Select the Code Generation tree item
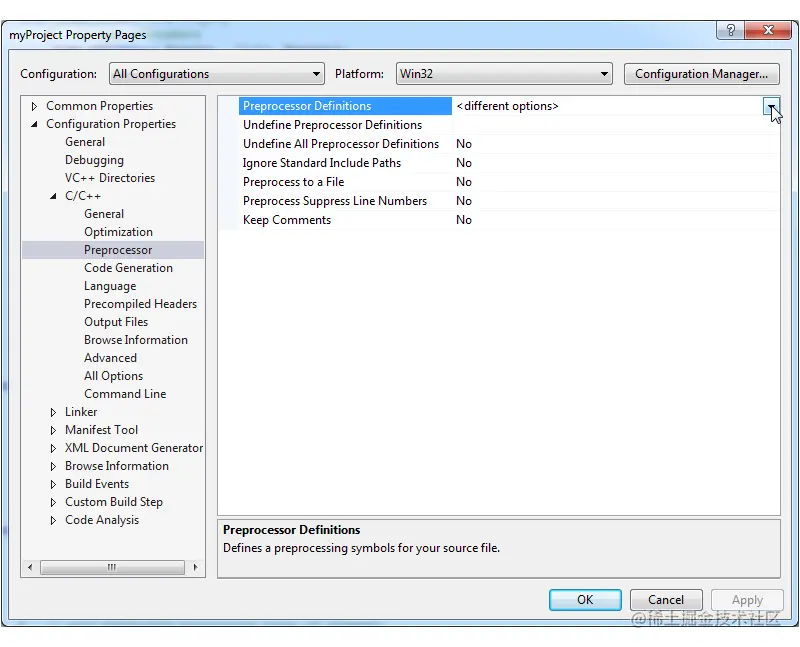800x647 pixels. [x=128, y=268]
